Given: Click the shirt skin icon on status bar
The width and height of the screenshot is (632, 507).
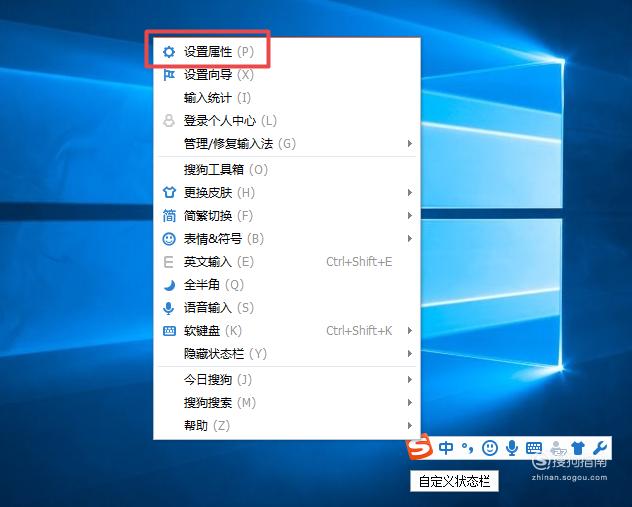Looking at the screenshot, I should pyautogui.click(x=578, y=448).
